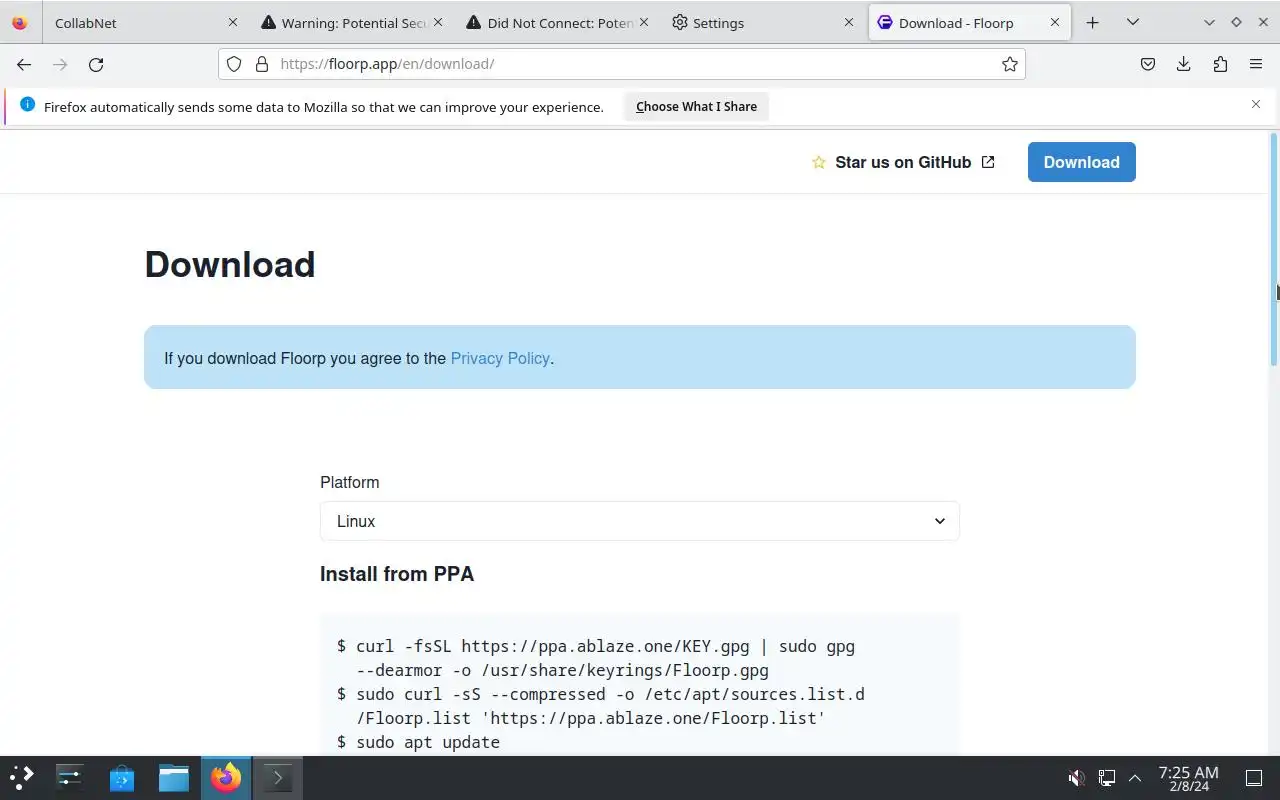This screenshot has height=800, width=1280.
Task: Close the Settings tab
Action: [x=849, y=22]
